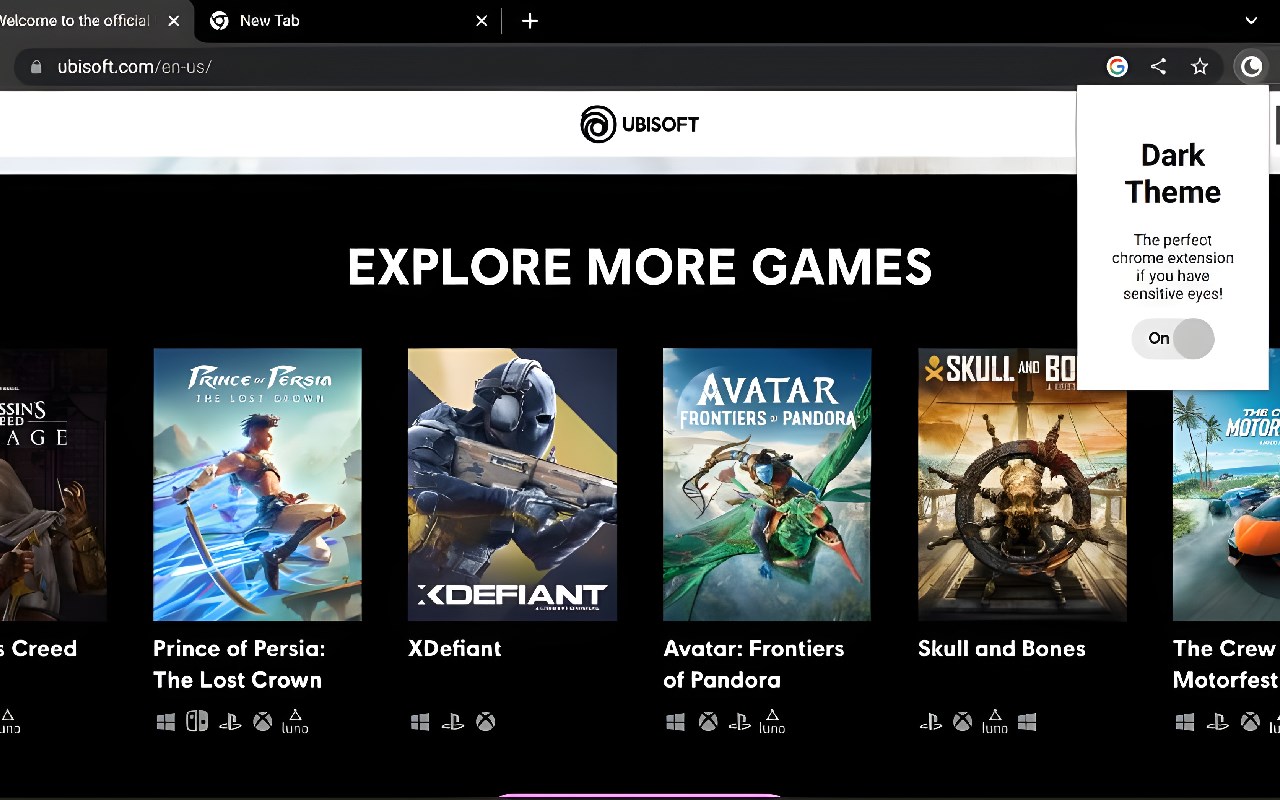Click the Luna icon under Avatar: Frontiers of Pandora
Image resolution: width=1280 pixels, height=800 pixels.
(x=772, y=721)
